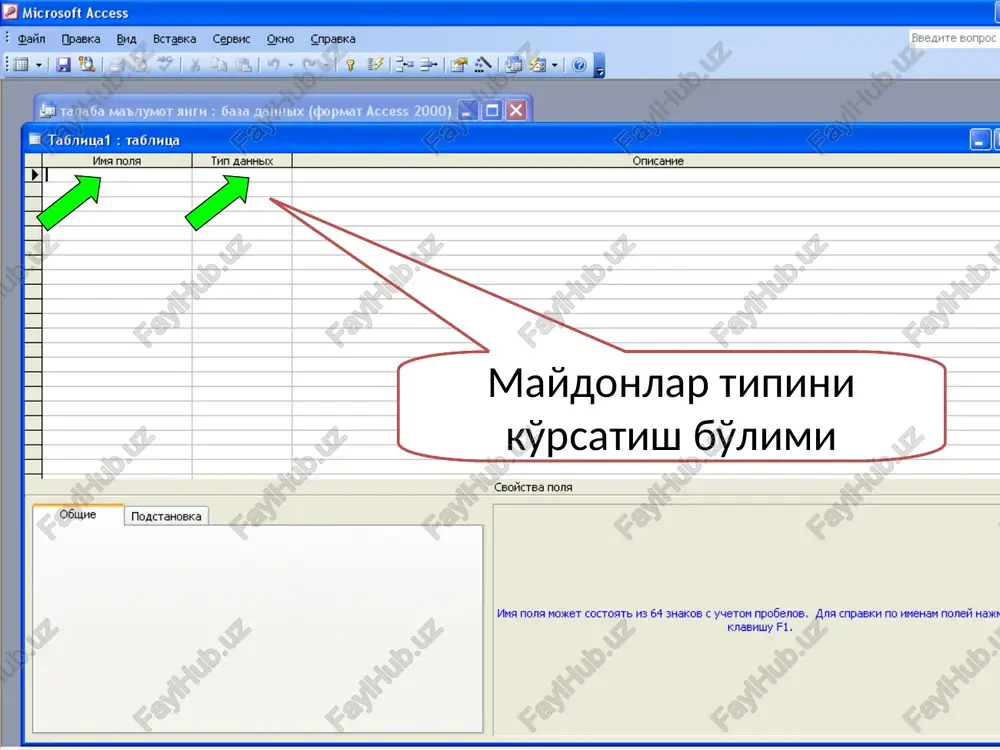Image resolution: width=1000 pixels, height=750 pixels.
Task: Minimize the Таблица1 table window
Action: (980, 140)
